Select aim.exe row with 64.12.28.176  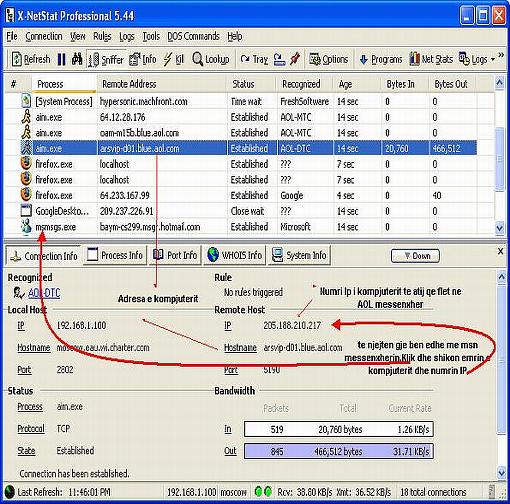(x=248, y=117)
